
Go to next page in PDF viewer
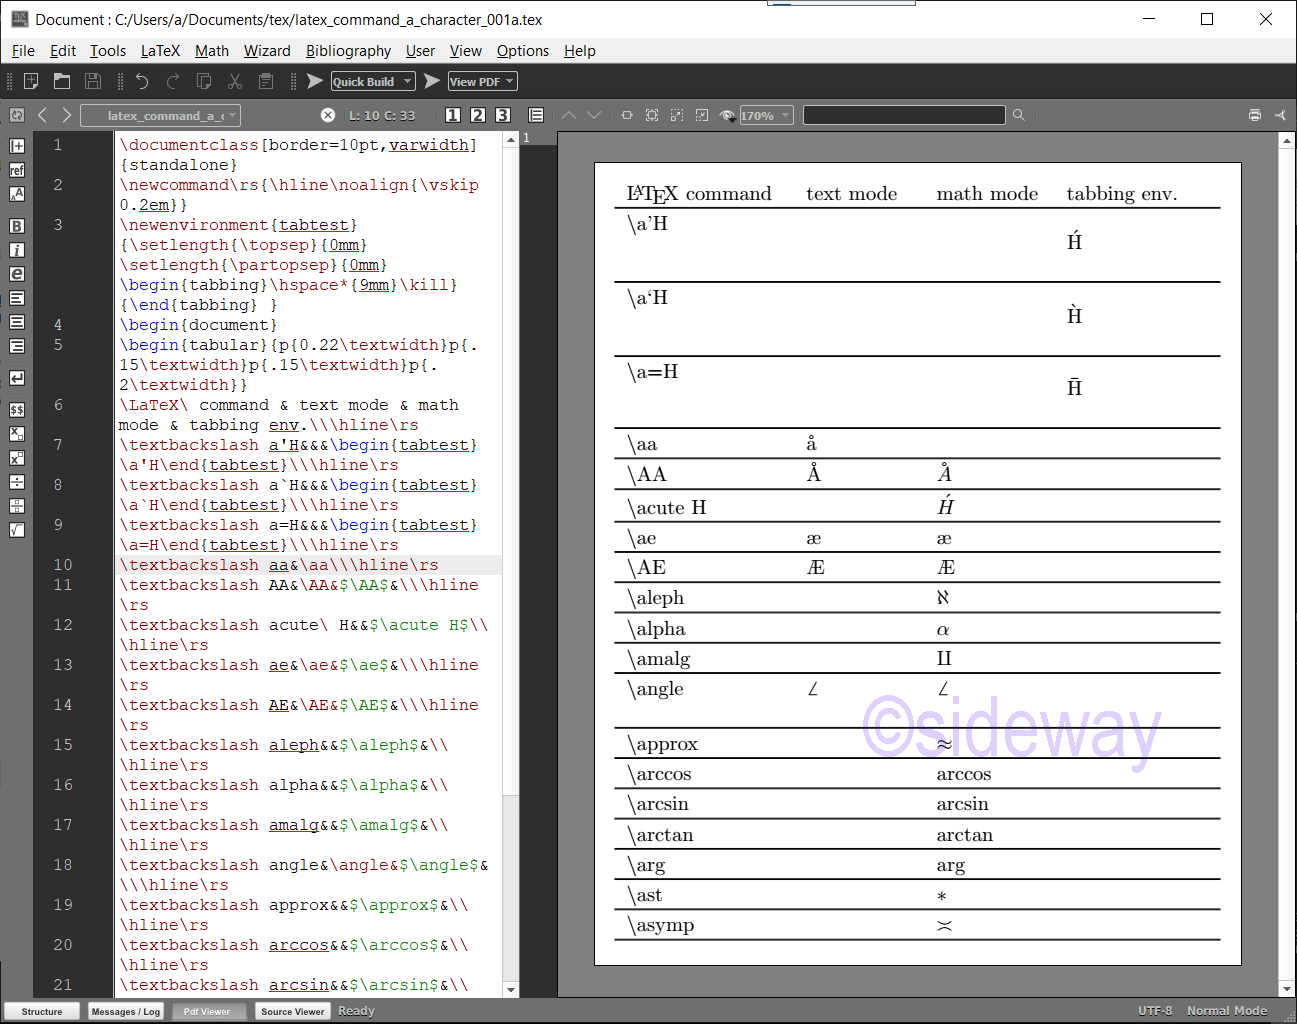point(595,115)
